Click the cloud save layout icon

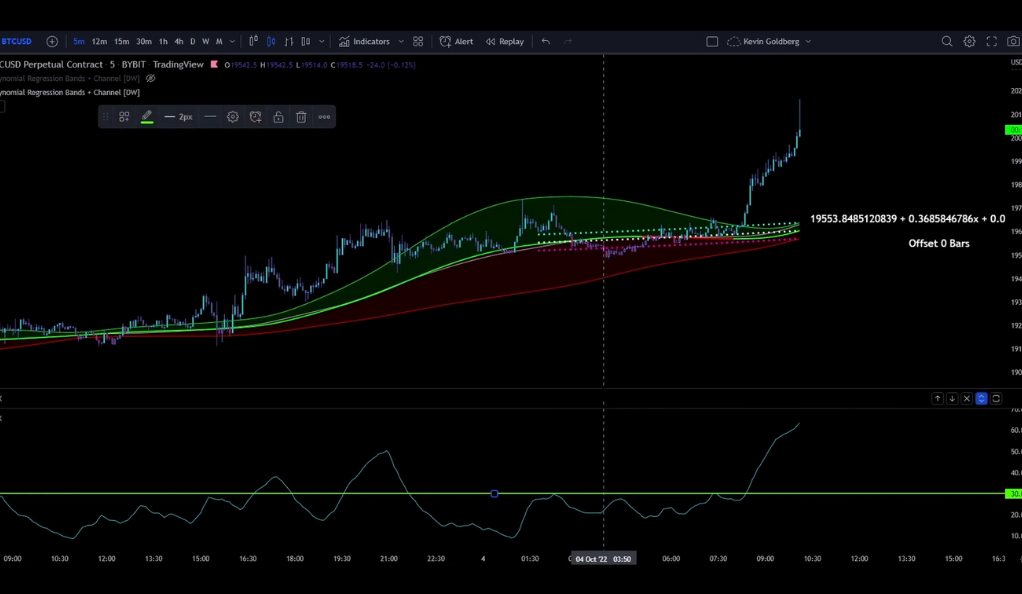pyautogui.click(x=733, y=41)
